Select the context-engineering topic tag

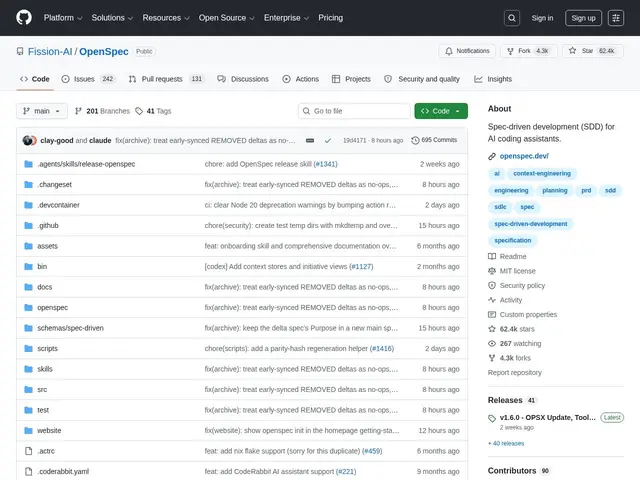tap(542, 173)
